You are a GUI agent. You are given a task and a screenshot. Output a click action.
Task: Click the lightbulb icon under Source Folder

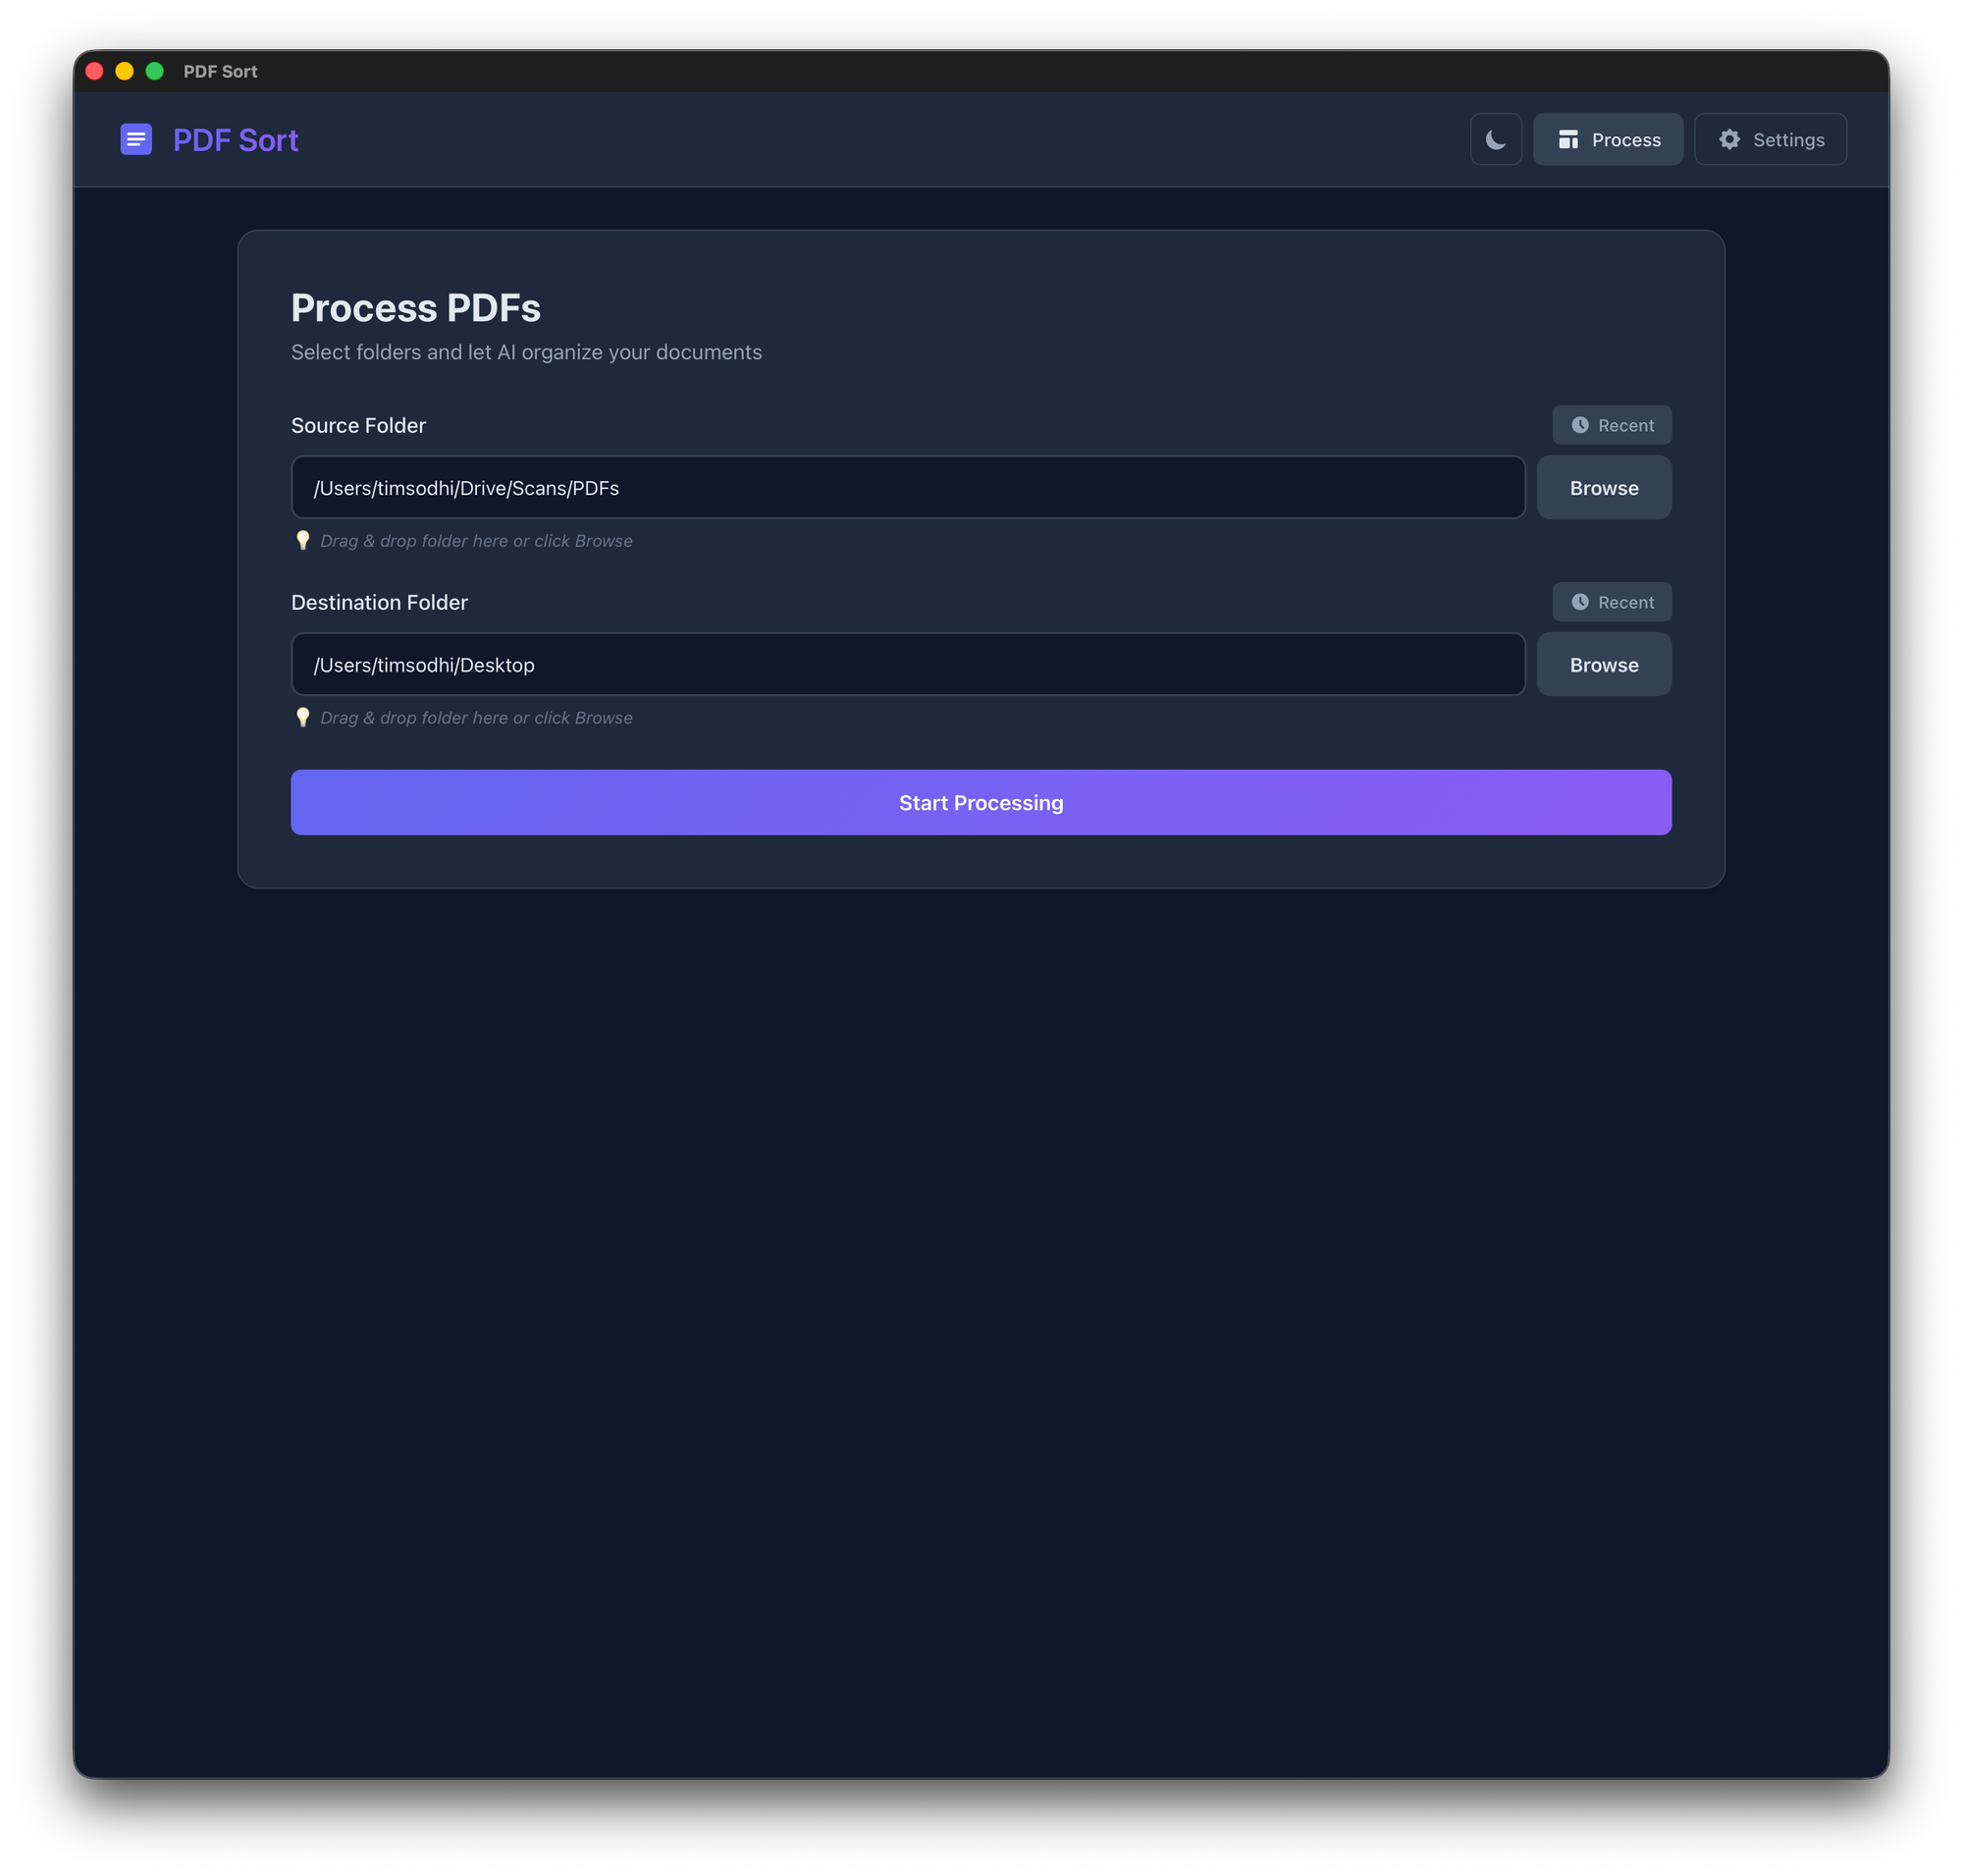[x=303, y=540]
